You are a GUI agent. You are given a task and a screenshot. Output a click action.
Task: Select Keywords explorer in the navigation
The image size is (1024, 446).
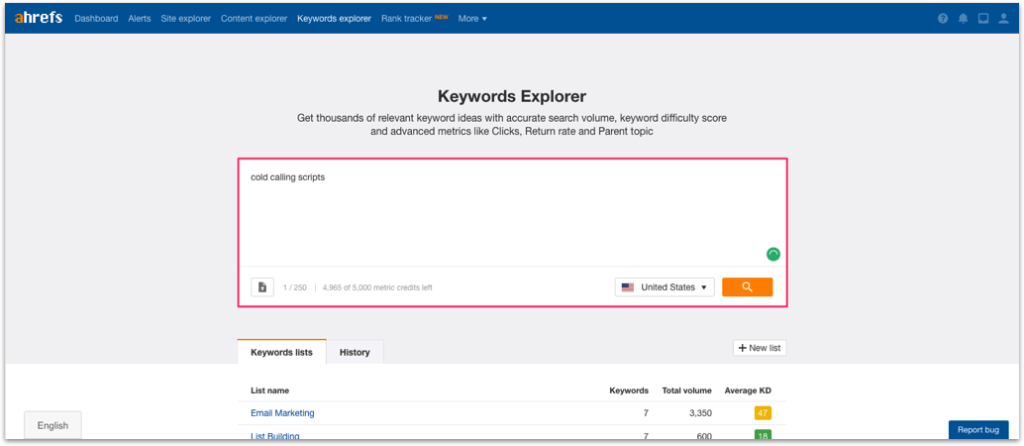pos(334,18)
